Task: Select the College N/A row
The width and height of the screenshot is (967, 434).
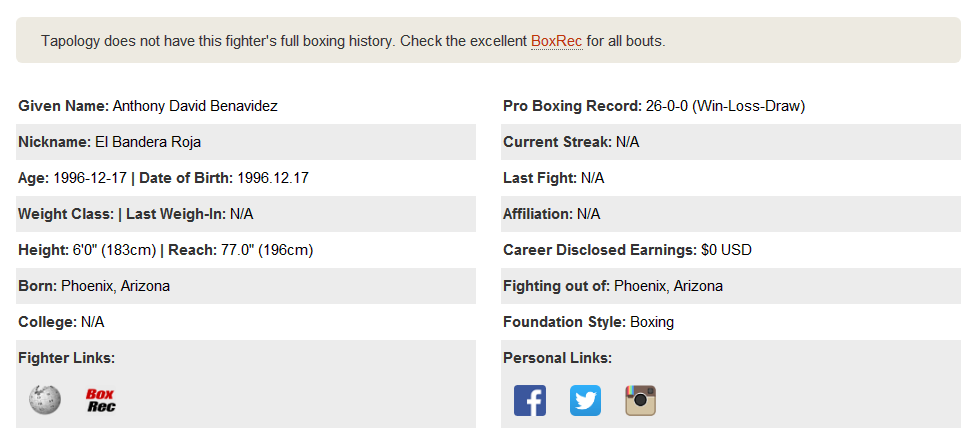Action: [246, 322]
